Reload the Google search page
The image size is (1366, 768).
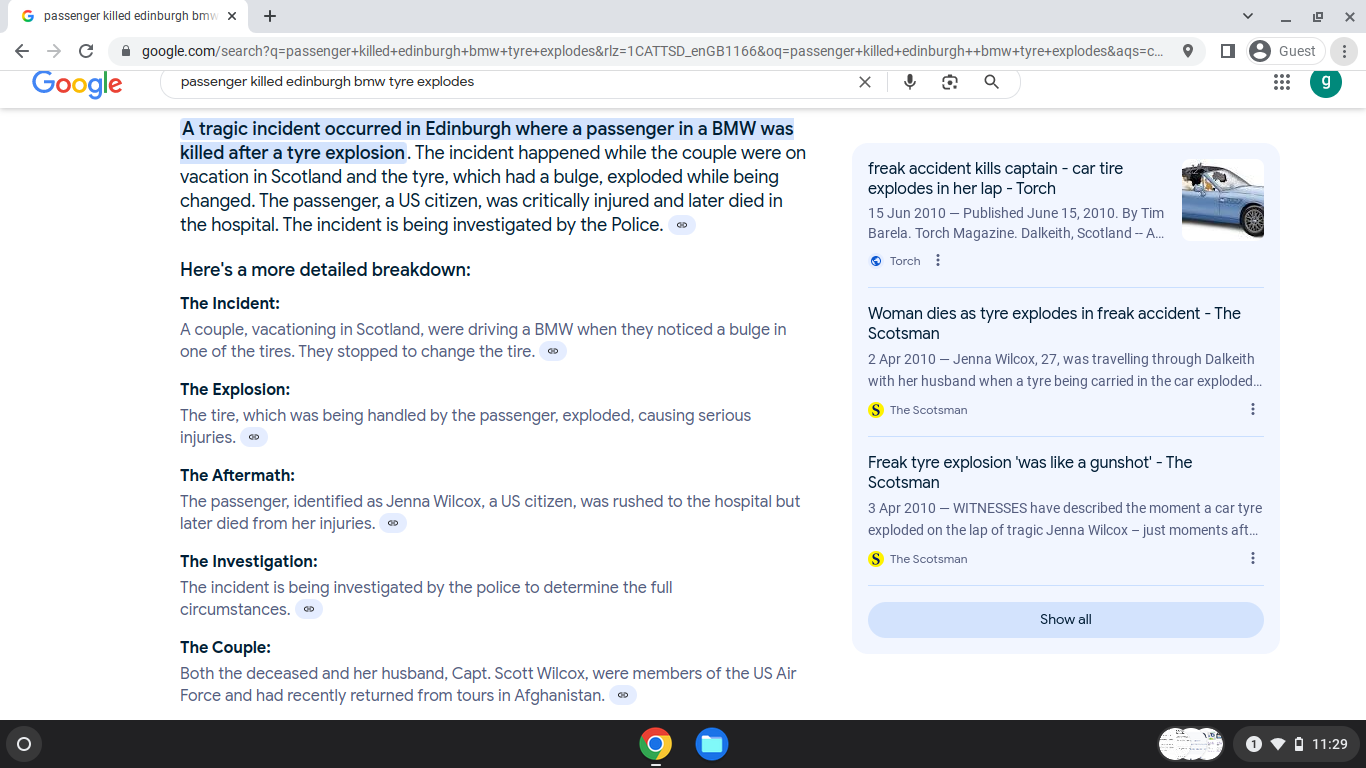pyautogui.click(x=86, y=51)
